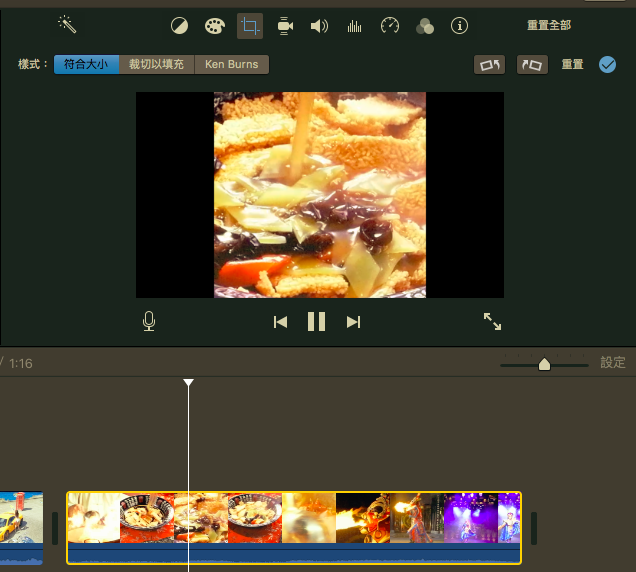Viewport: 636px width, 572px height.
Task: Click the playhead marker on timeline
Action: coord(188,382)
